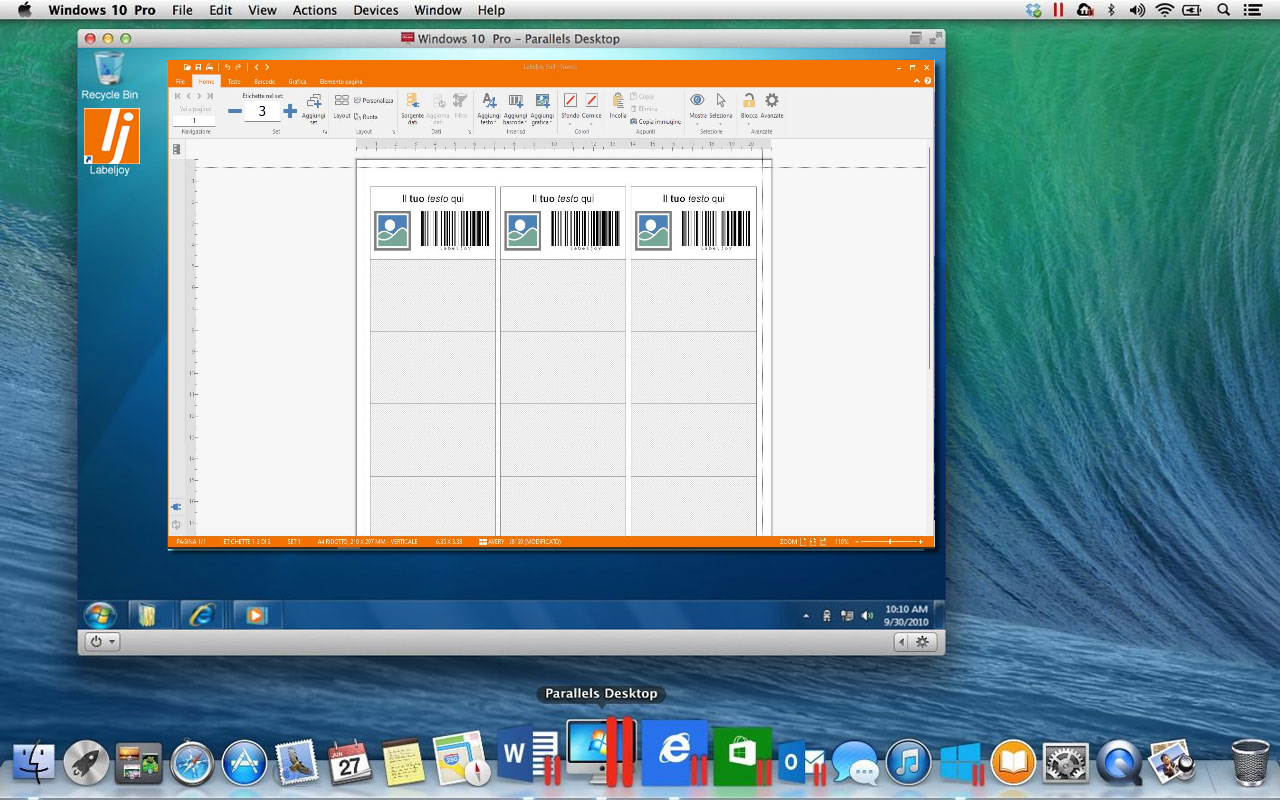This screenshot has height=800, width=1280.
Task: Select image placeholder in second label
Action: (523, 231)
